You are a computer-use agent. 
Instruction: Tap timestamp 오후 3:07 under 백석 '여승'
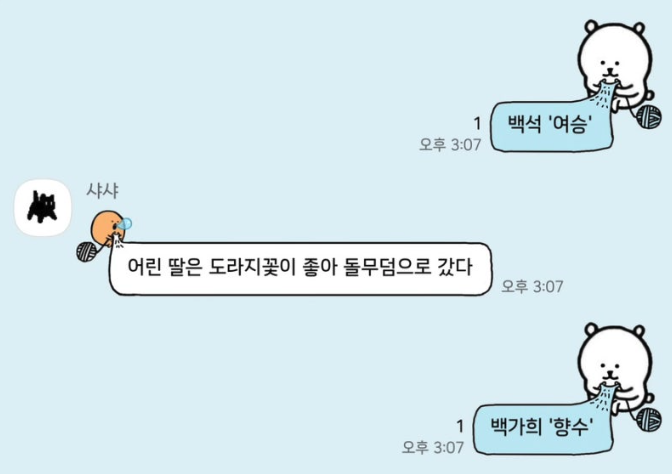coord(450,144)
